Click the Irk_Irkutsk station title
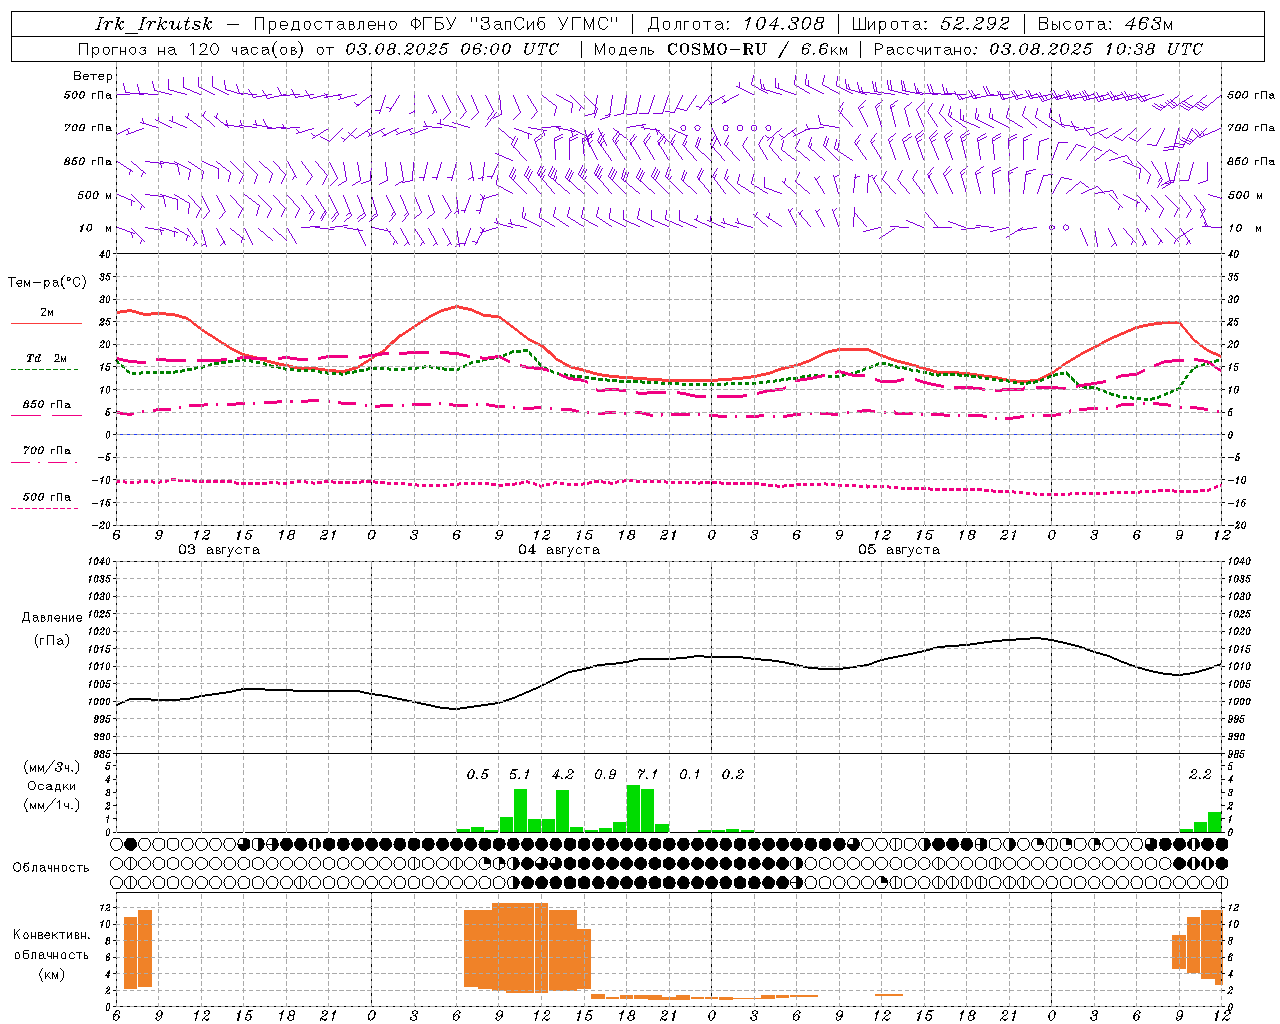 153,24
